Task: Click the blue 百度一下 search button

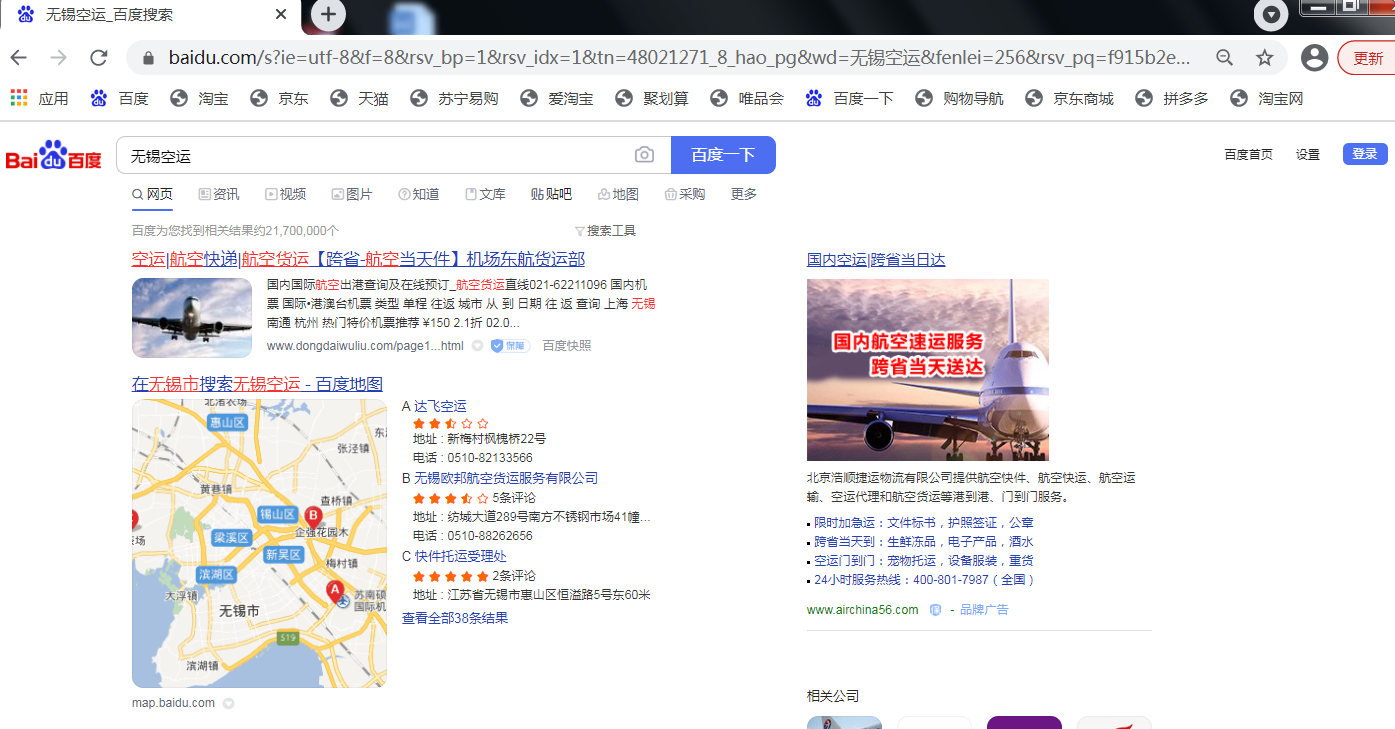Action: (723, 155)
